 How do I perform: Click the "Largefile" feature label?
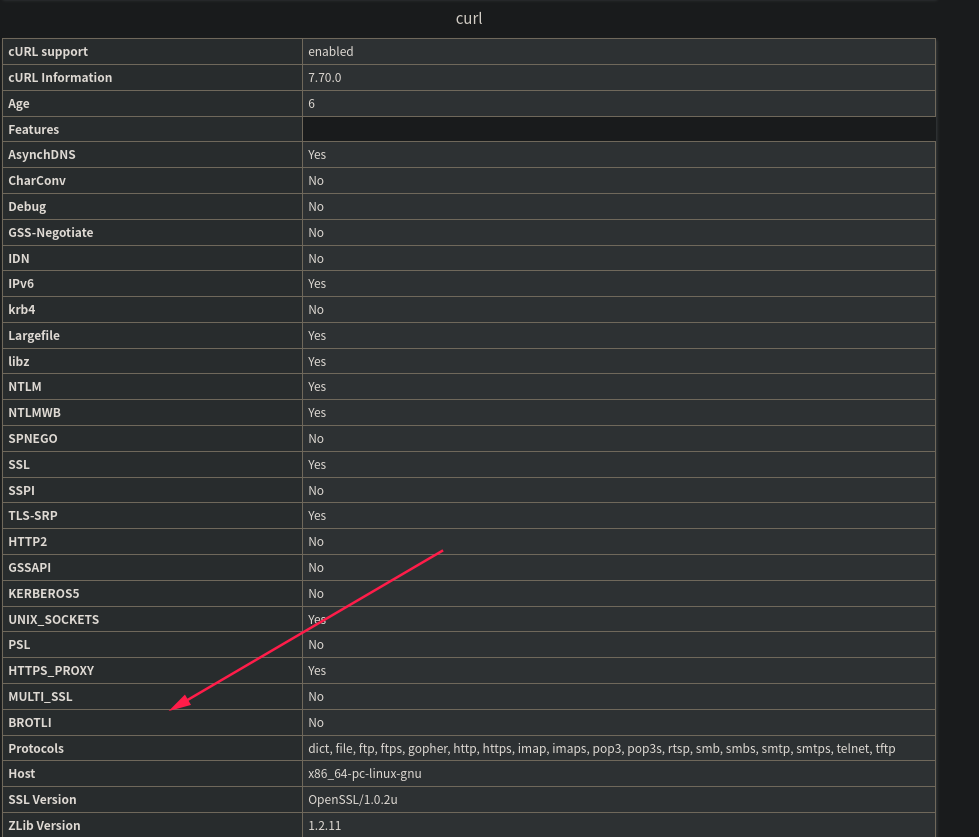point(34,336)
